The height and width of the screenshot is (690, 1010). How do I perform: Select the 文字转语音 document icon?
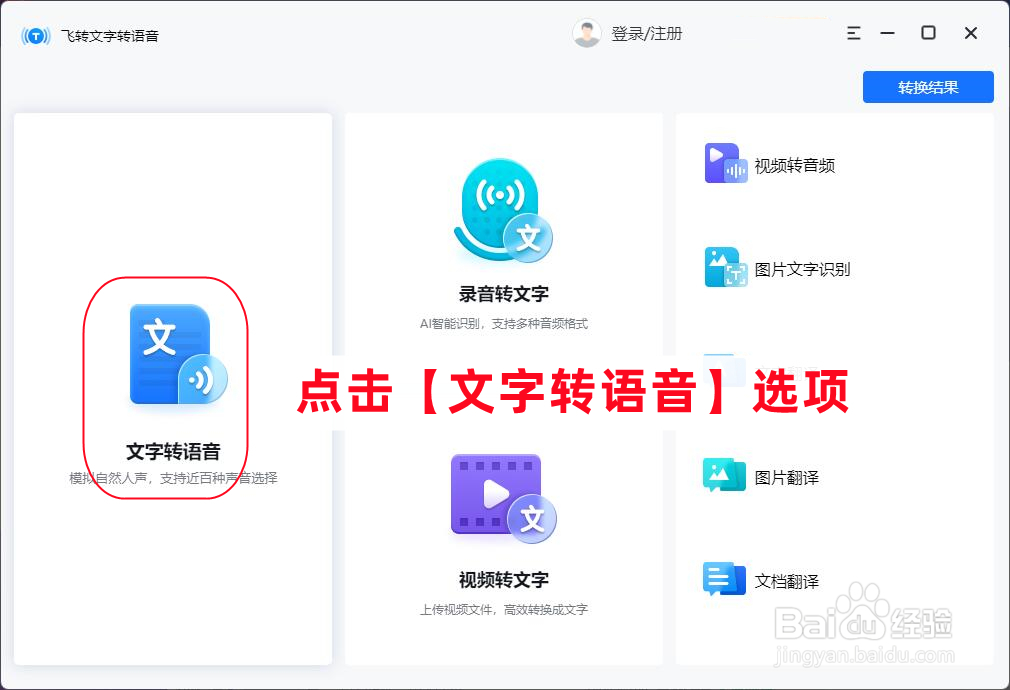[178, 354]
